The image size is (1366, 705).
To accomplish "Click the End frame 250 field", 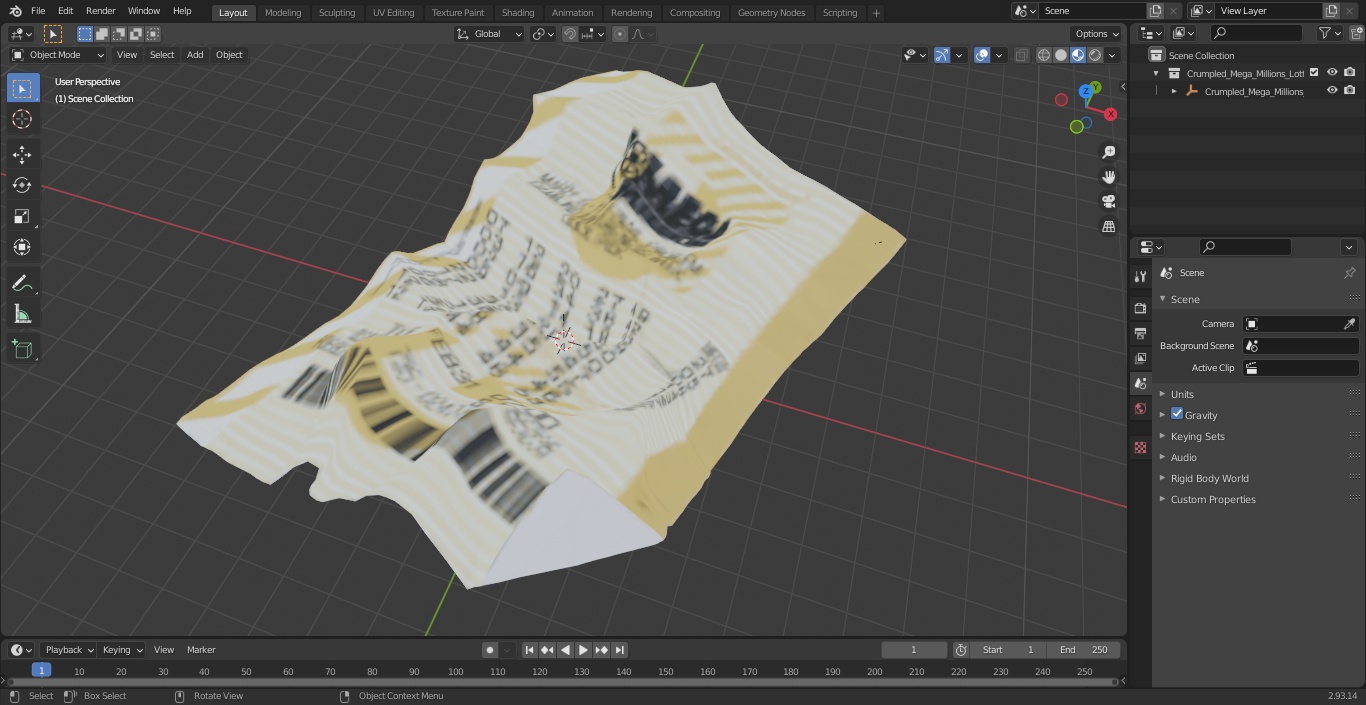I will pos(1084,650).
